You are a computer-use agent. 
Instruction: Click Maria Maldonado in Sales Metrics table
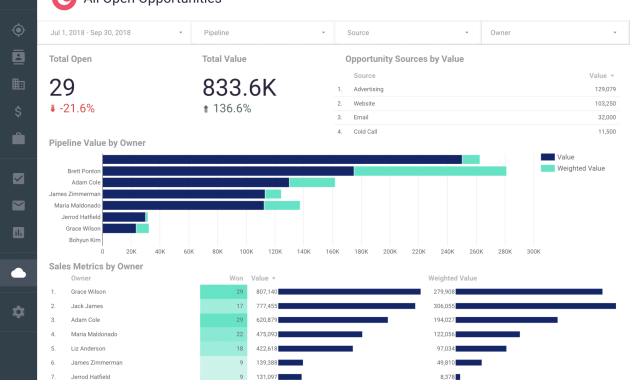pyautogui.click(x=94, y=334)
